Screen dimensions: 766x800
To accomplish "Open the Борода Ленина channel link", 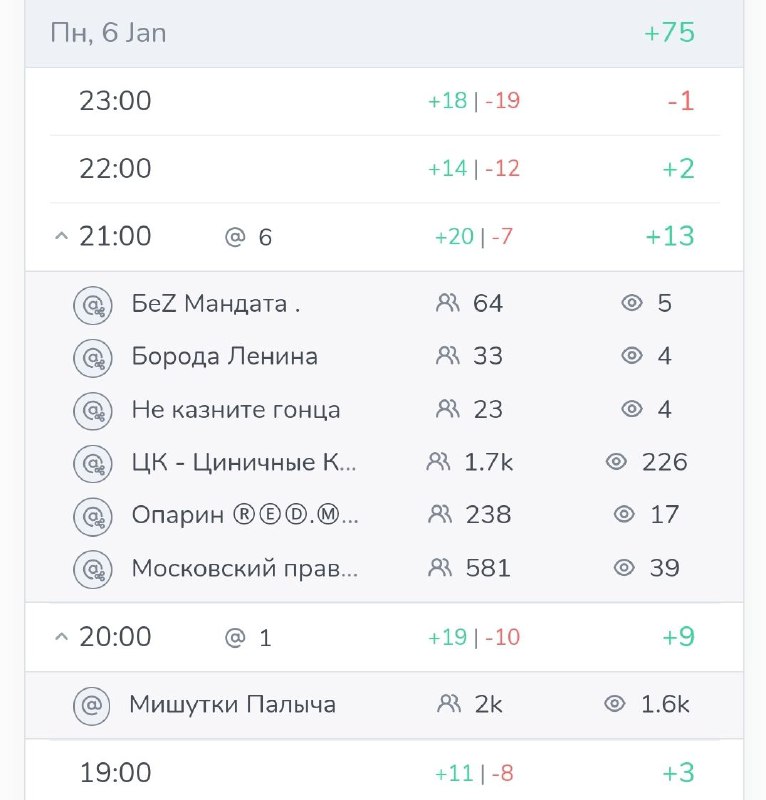I will pos(225,356).
